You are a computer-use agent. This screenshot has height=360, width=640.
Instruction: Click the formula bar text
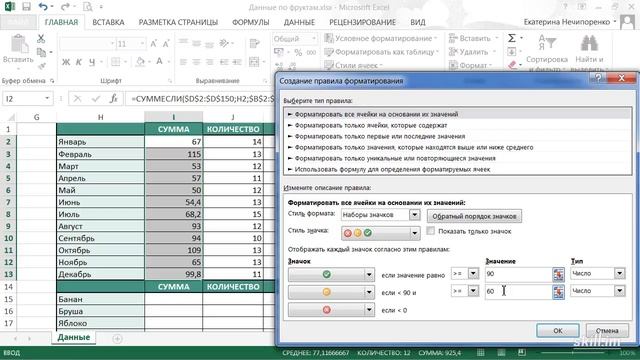[x=202, y=99]
